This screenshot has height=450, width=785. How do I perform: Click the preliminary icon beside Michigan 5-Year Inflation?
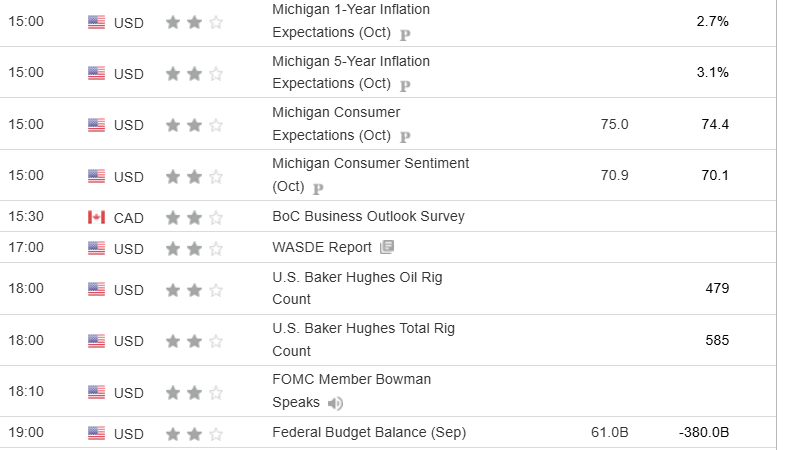pyautogui.click(x=405, y=85)
